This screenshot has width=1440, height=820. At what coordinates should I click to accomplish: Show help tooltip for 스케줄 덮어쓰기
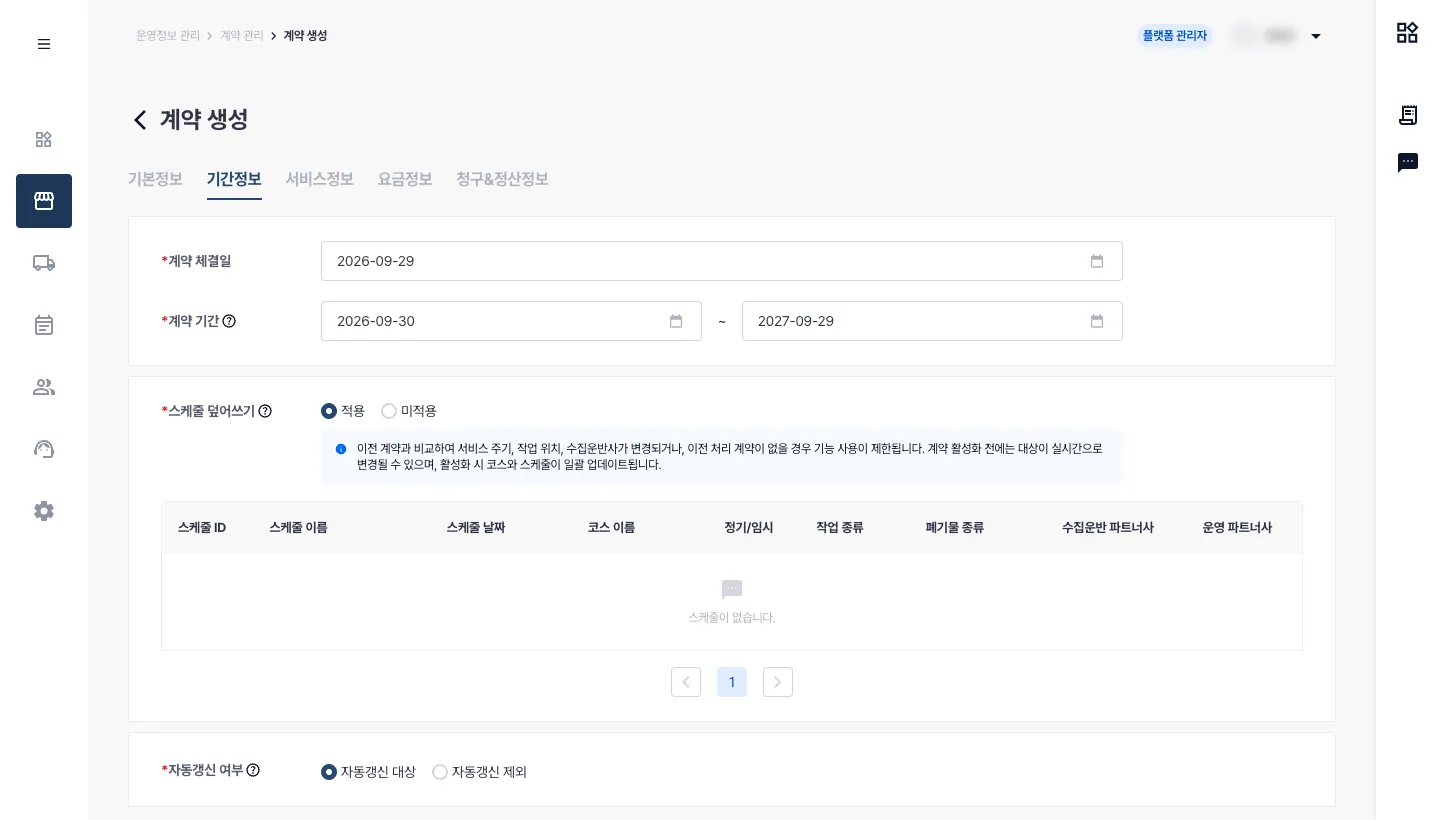(265, 410)
